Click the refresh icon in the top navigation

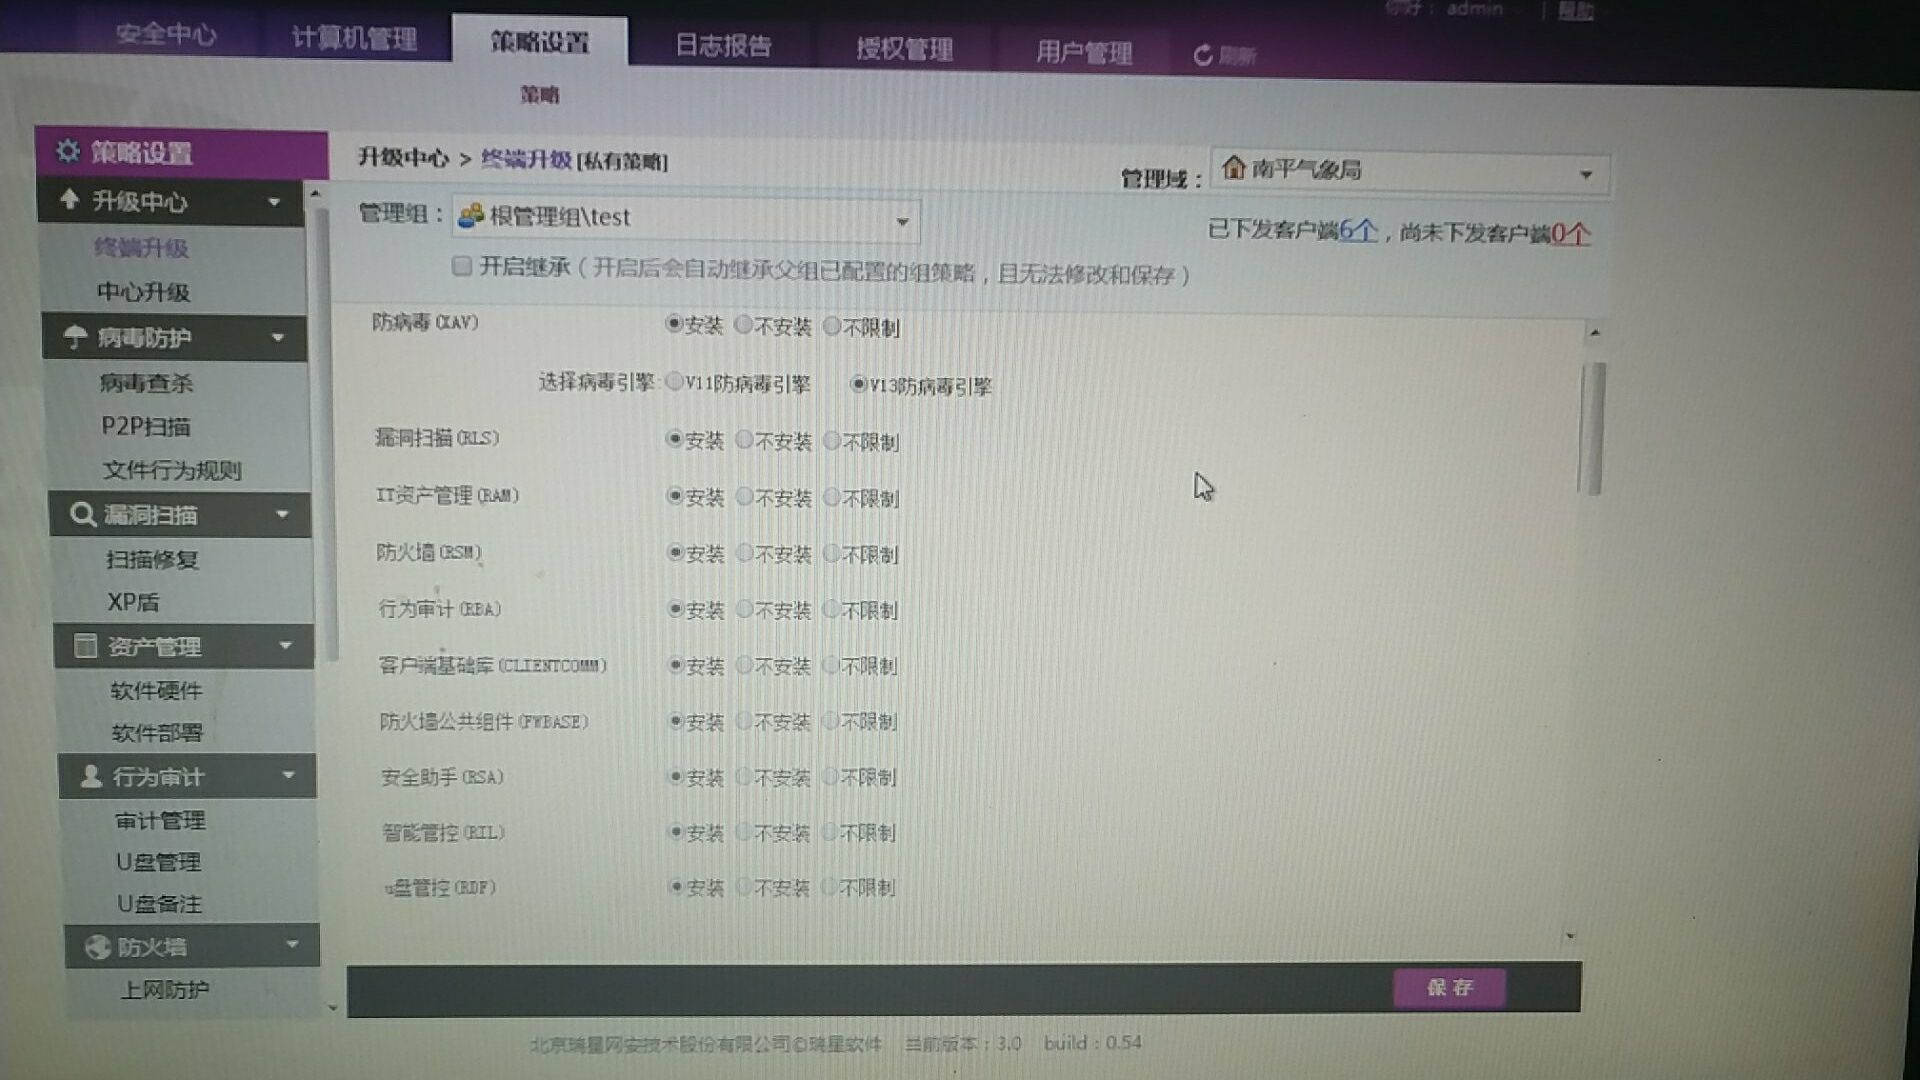coord(1203,55)
